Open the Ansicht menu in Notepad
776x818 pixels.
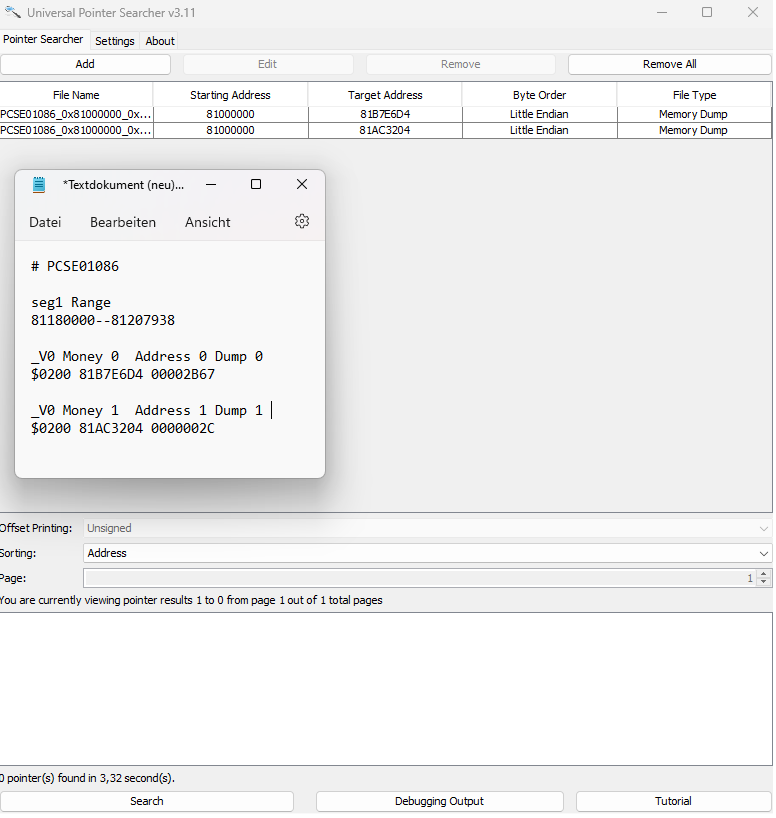pos(208,222)
